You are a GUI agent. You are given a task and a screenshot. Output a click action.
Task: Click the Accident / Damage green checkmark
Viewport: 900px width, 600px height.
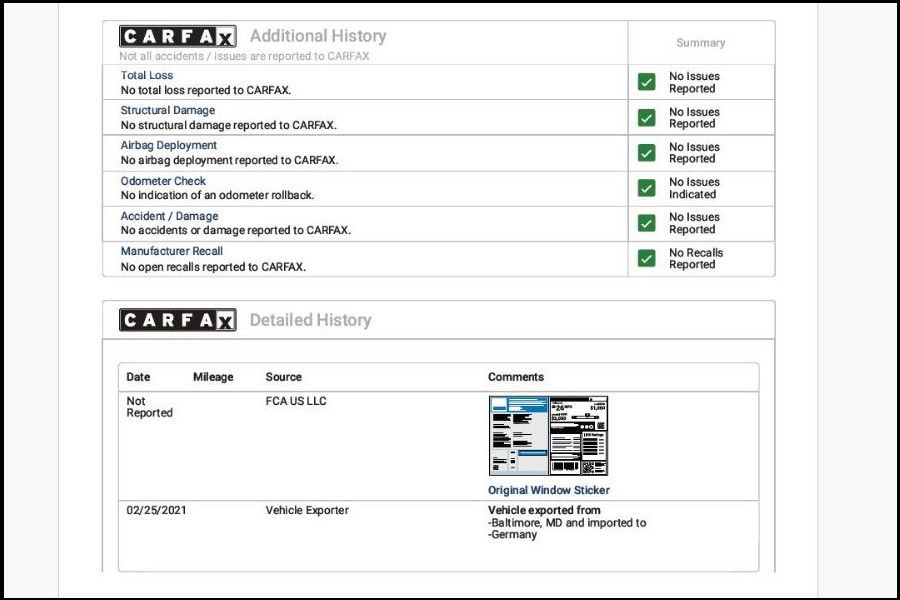pyautogui.click(x=647, y=223)
